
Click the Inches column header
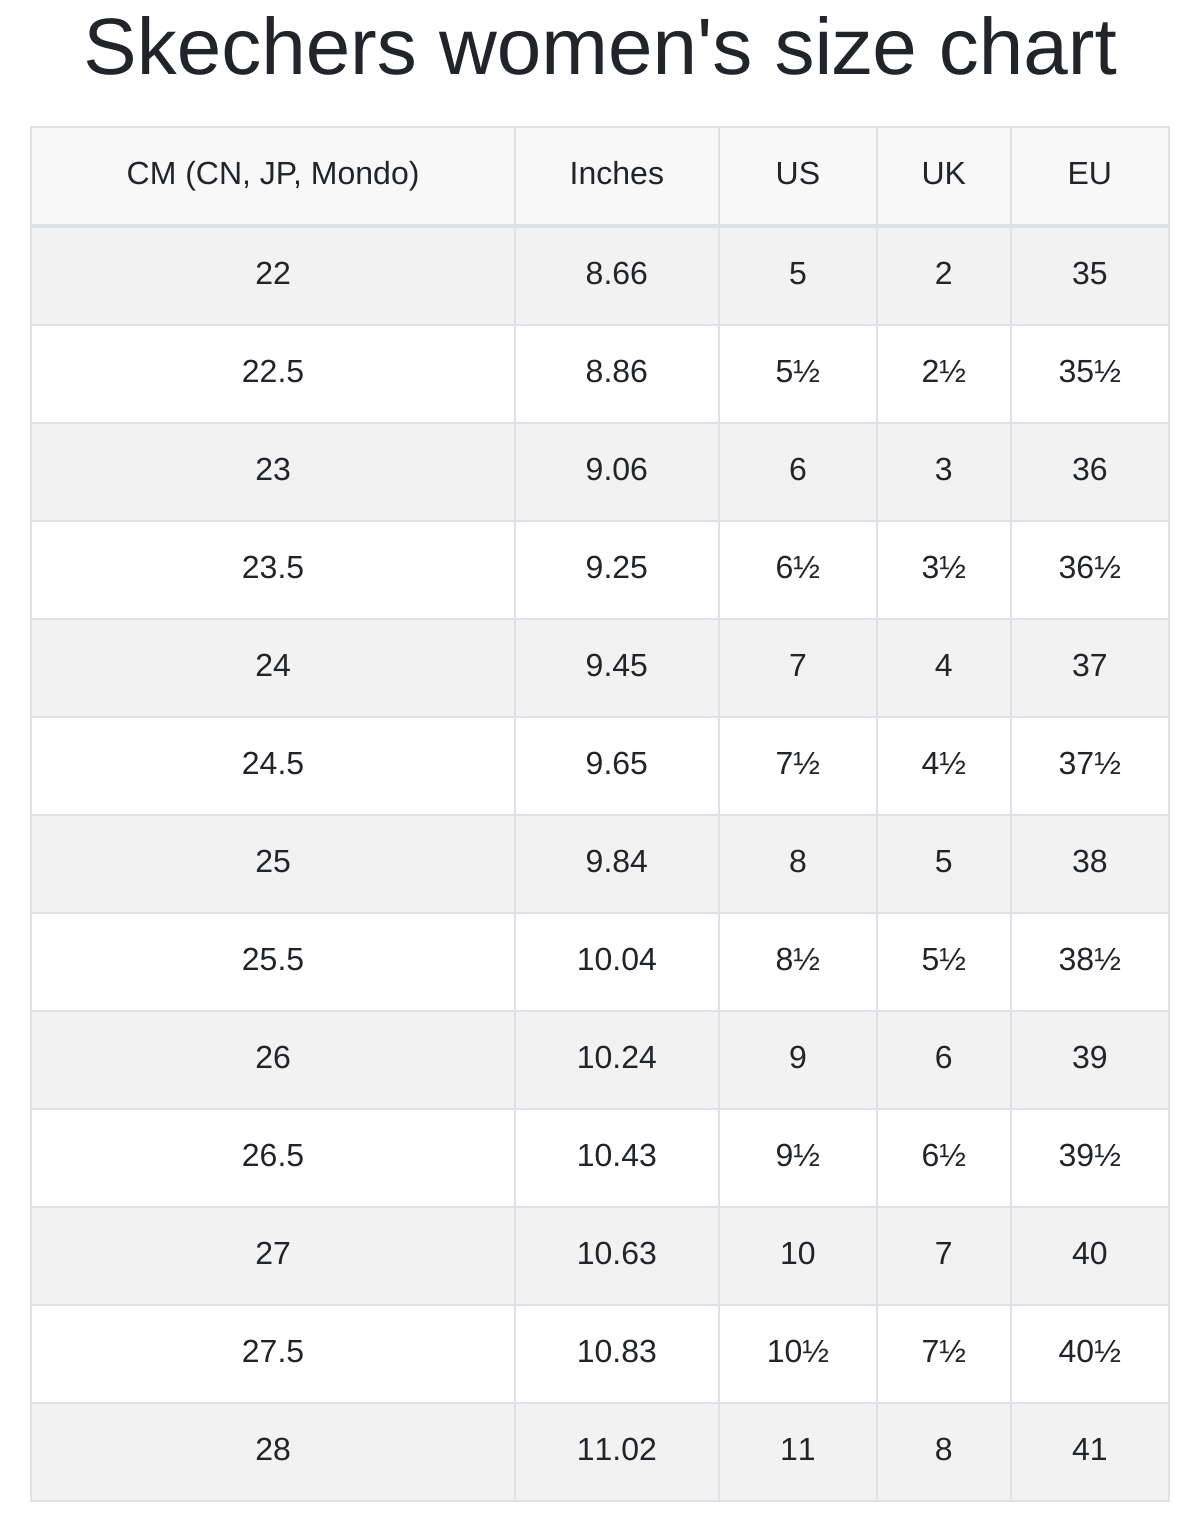click(x=617, y=175)
